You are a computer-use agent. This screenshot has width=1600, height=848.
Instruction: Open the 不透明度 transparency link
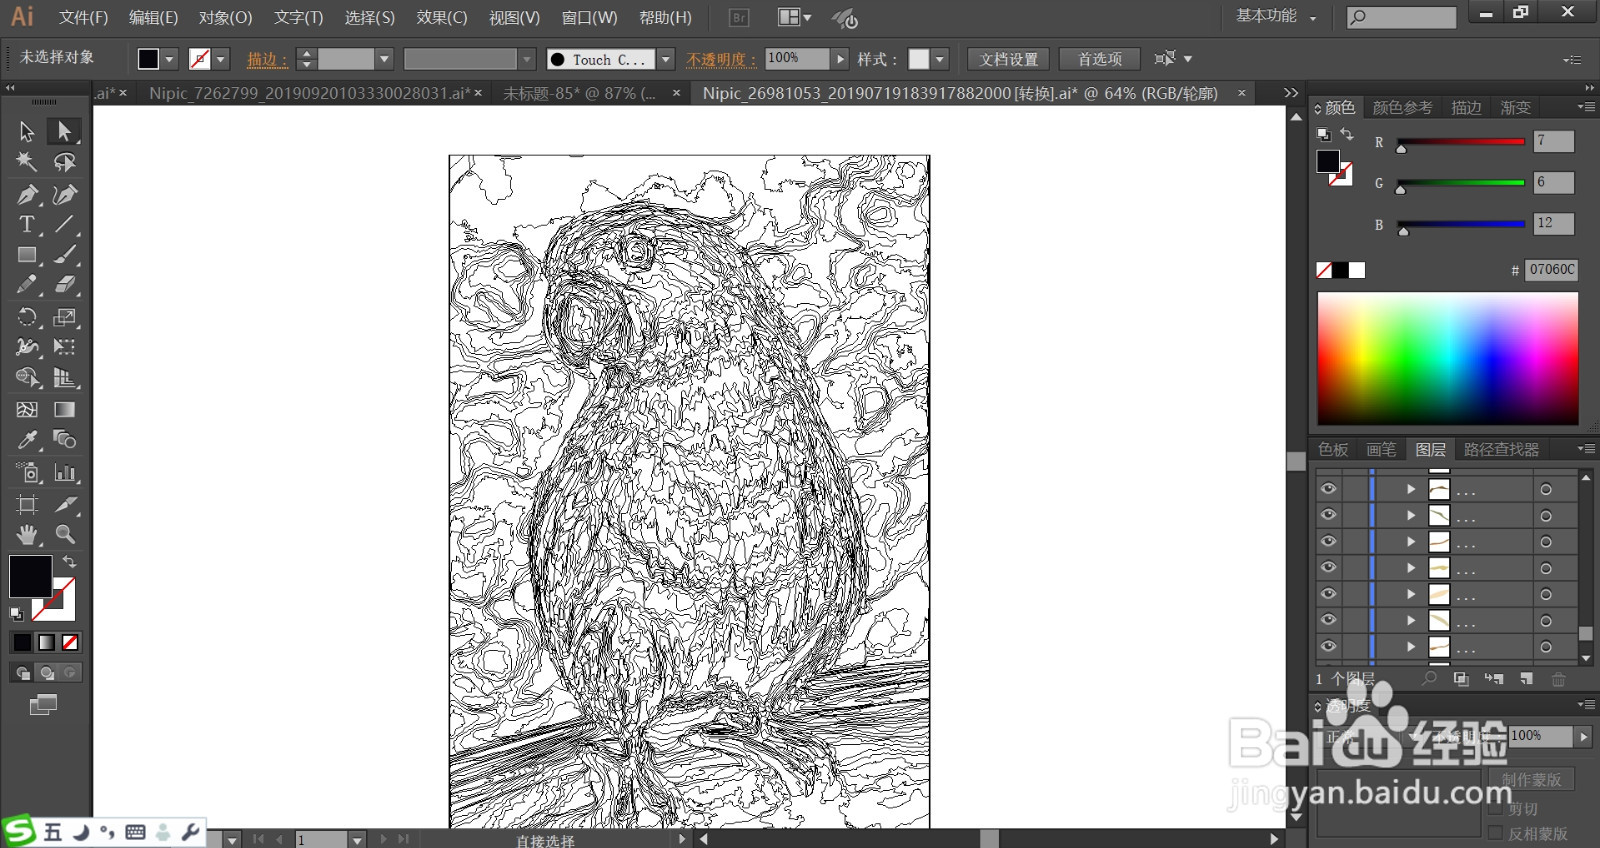[x=721, y=59]
